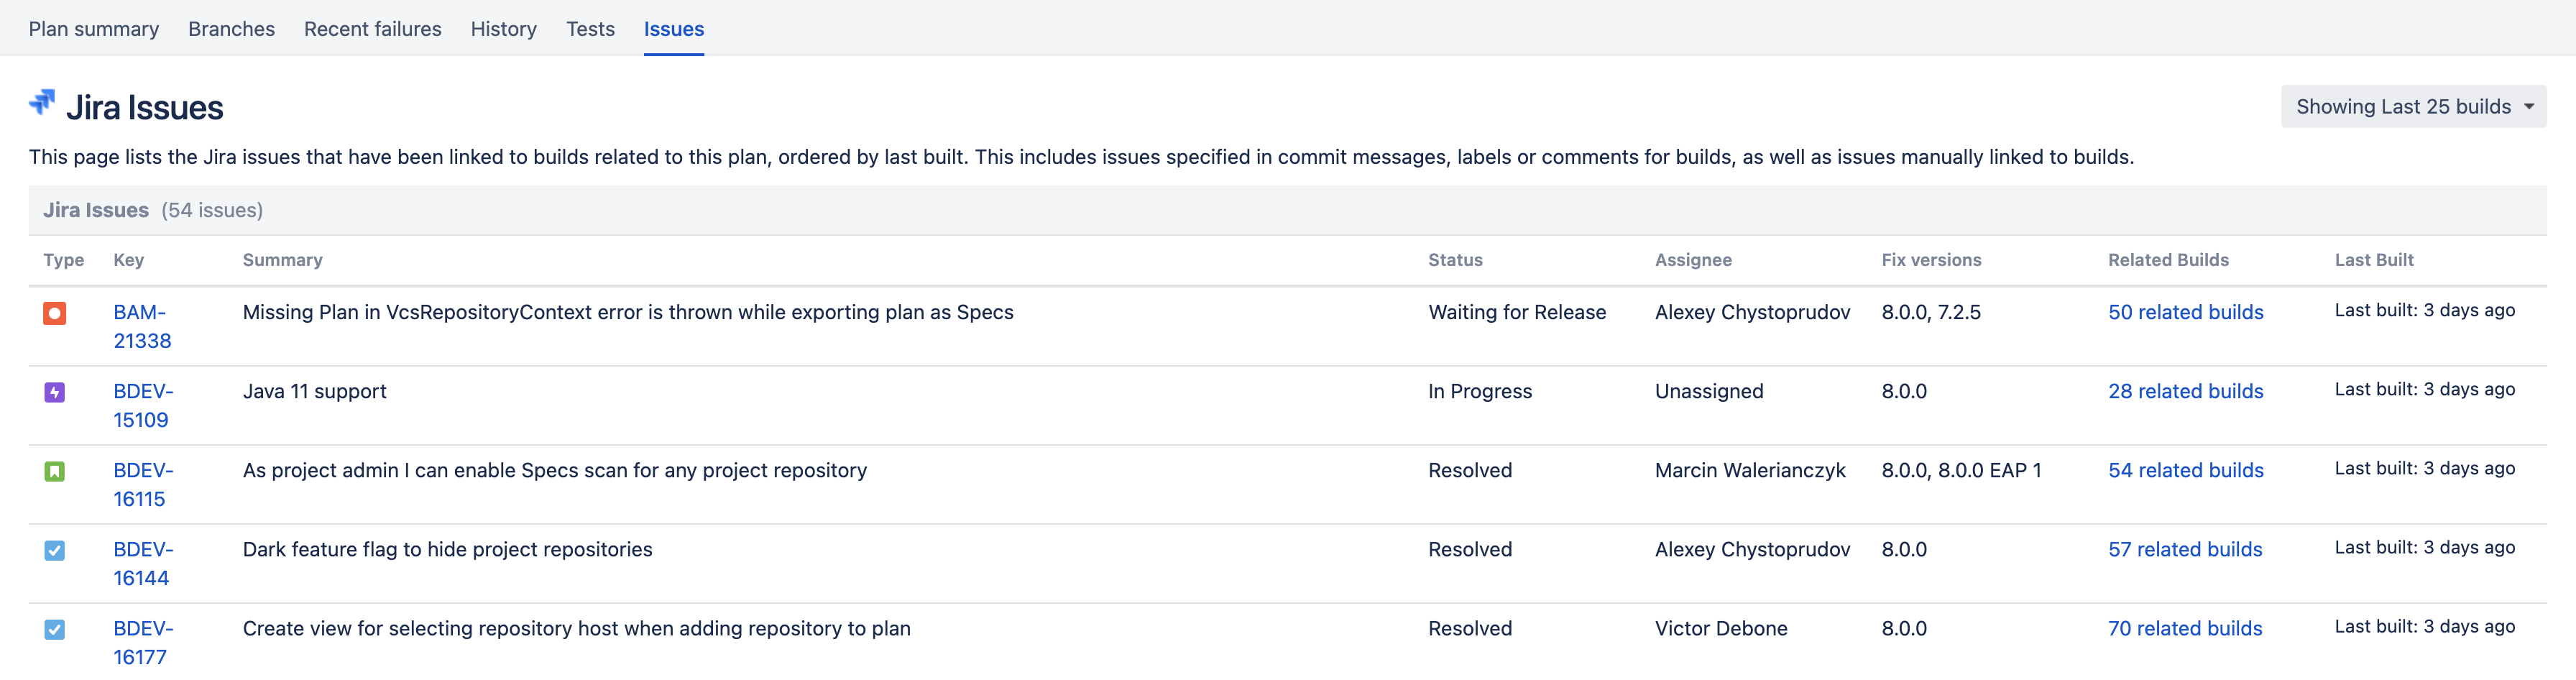Screen dimensions: 2576x680
Task: Open issue BDEV-16144 link
Action: (x=143, y=564)
